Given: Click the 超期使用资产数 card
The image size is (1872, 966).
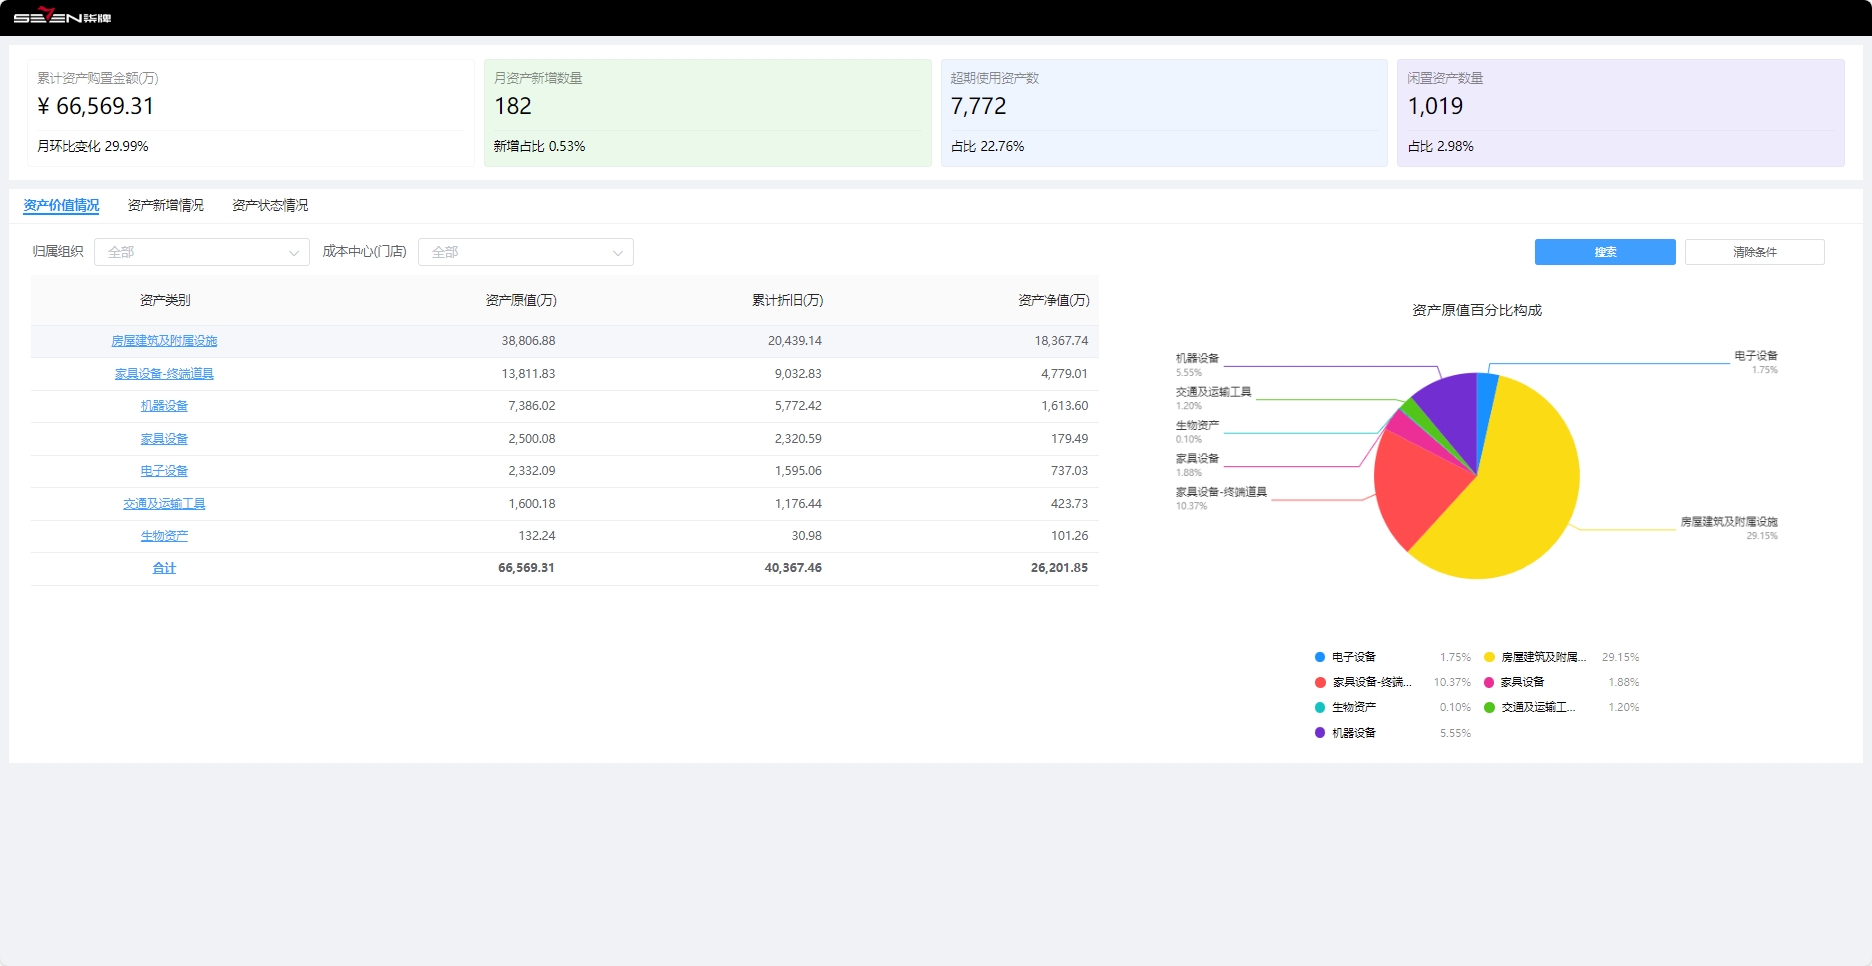Looking at the screenshot, I should (x=1164, y=113).
